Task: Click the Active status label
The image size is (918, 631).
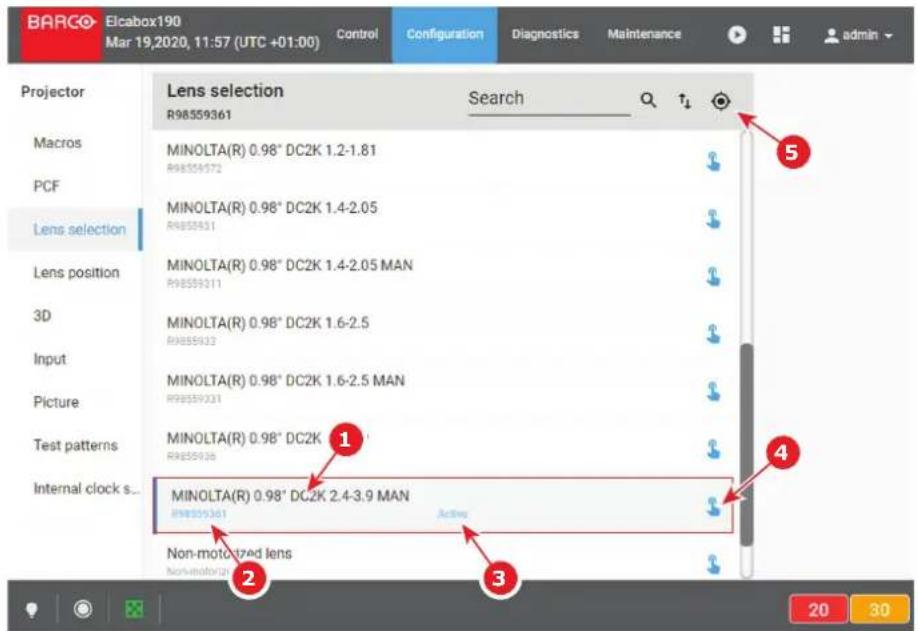Action: coord(452,514)
